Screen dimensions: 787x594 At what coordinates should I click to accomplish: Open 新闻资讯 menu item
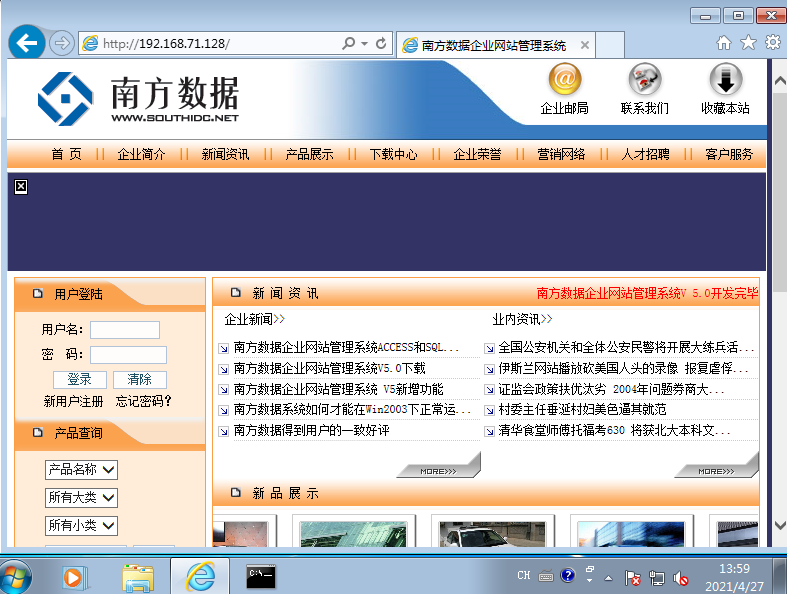[225, 154]
